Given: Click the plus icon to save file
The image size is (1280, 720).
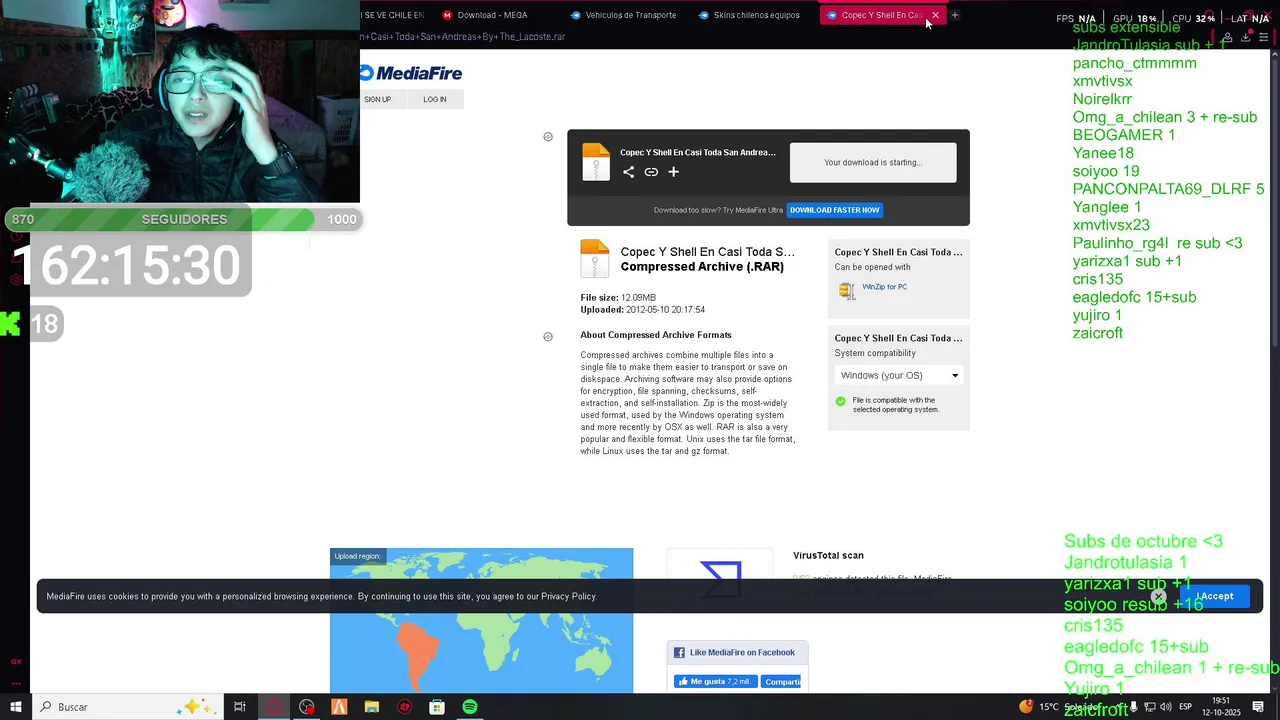Looking at the screenshot, I should point(673,172).
